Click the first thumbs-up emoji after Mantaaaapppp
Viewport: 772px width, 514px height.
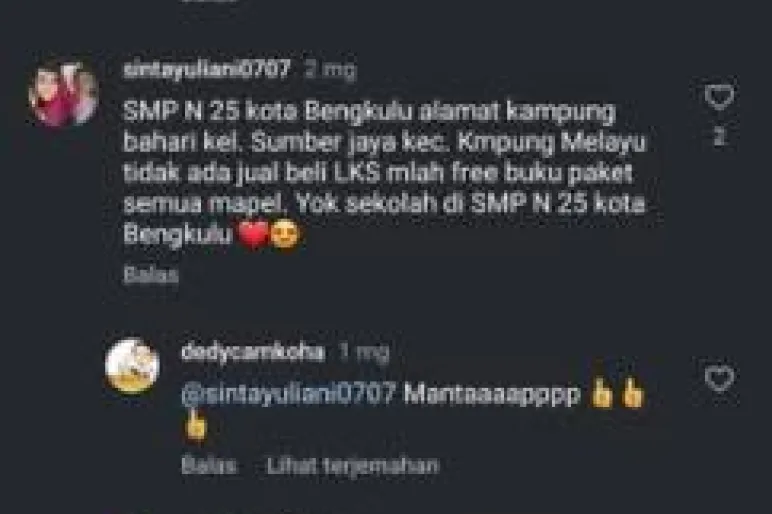coord(601,393)
